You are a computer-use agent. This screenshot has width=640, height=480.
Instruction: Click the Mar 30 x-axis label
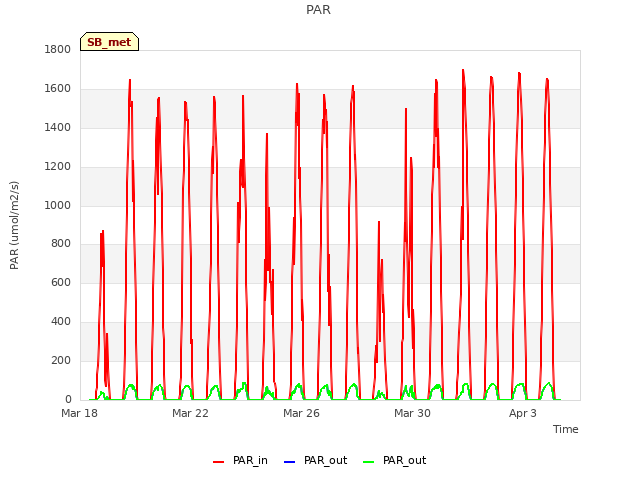pos(412,413)
